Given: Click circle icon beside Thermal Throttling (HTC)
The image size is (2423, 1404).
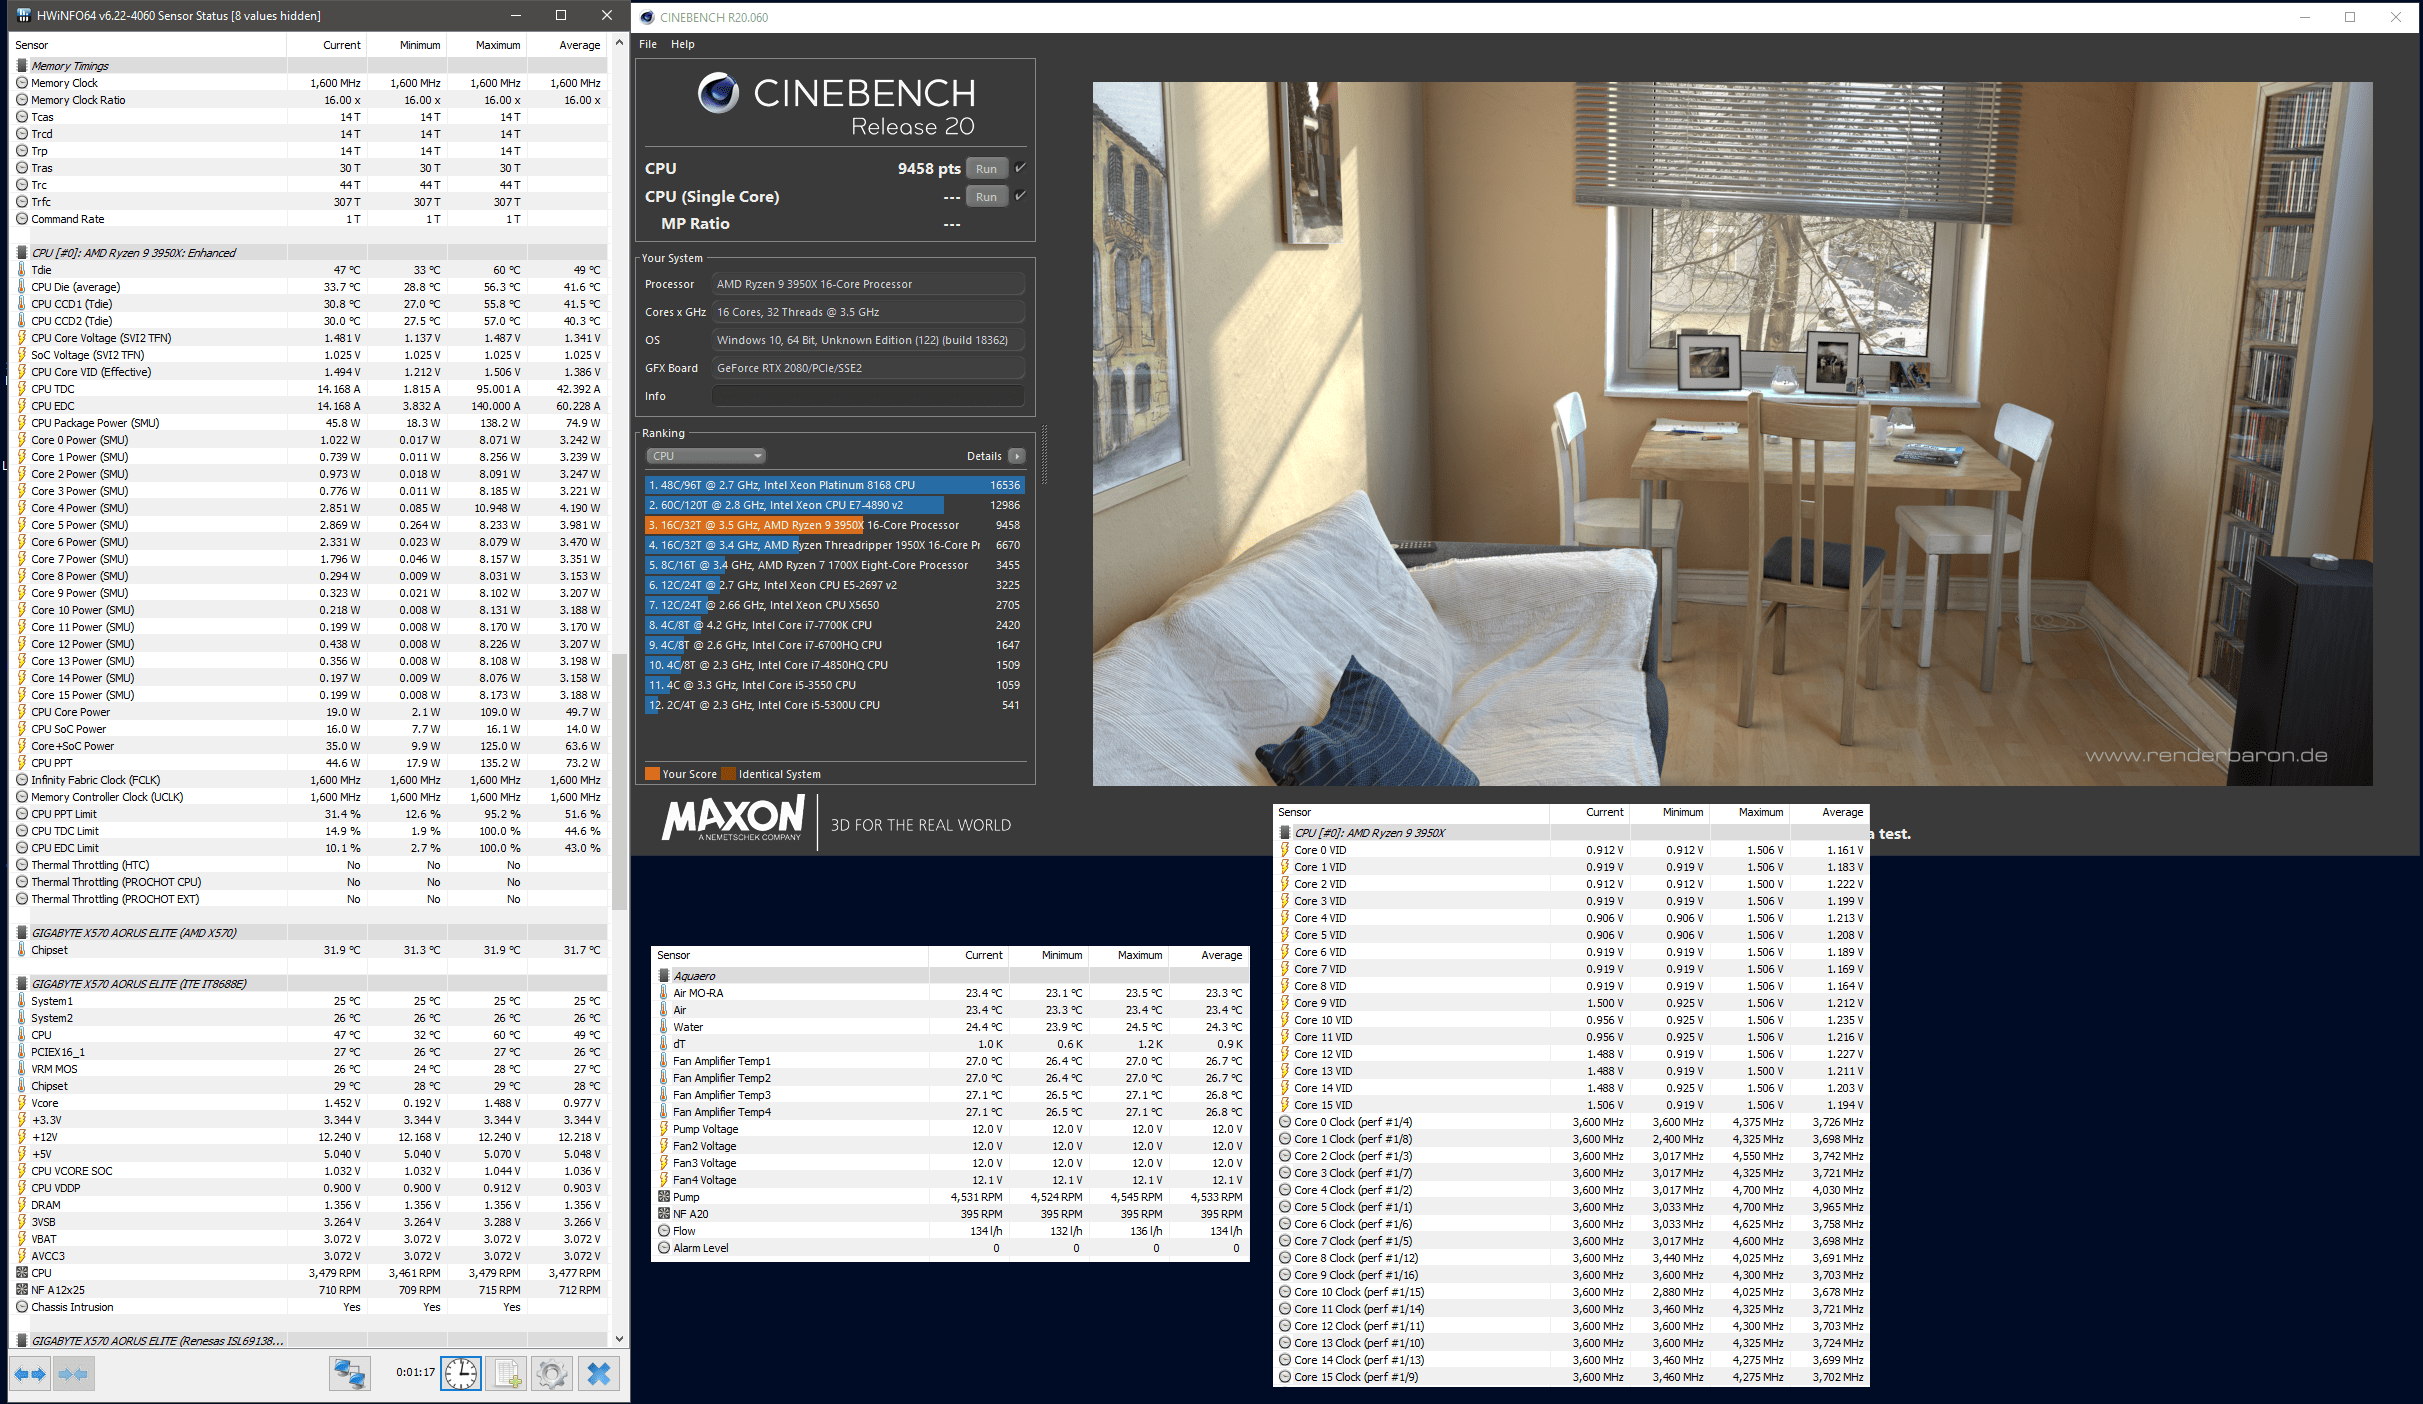Looking at the screenshot, I should click(x=22, y=865).
